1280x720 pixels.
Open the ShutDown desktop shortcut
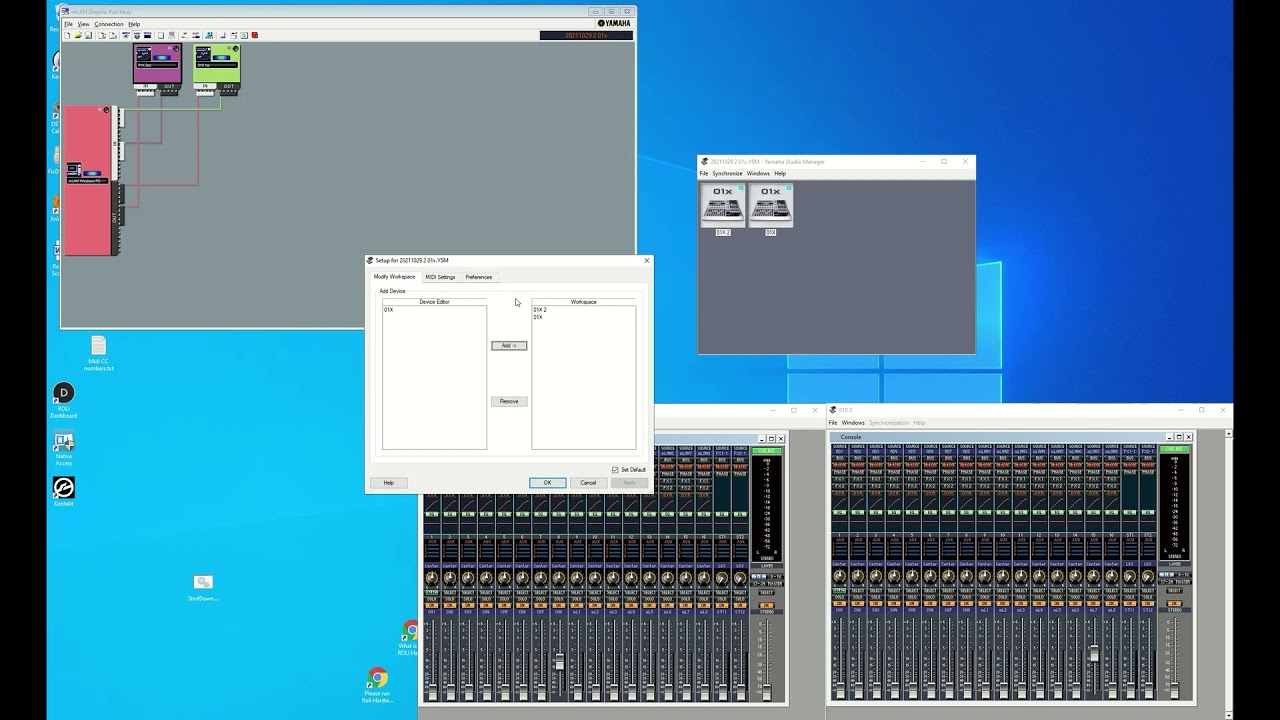coord(203,587)
